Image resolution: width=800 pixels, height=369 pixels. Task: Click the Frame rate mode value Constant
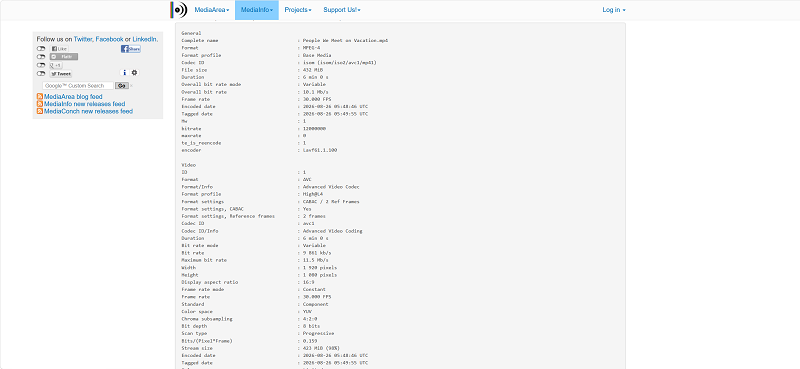click(314, 289)
